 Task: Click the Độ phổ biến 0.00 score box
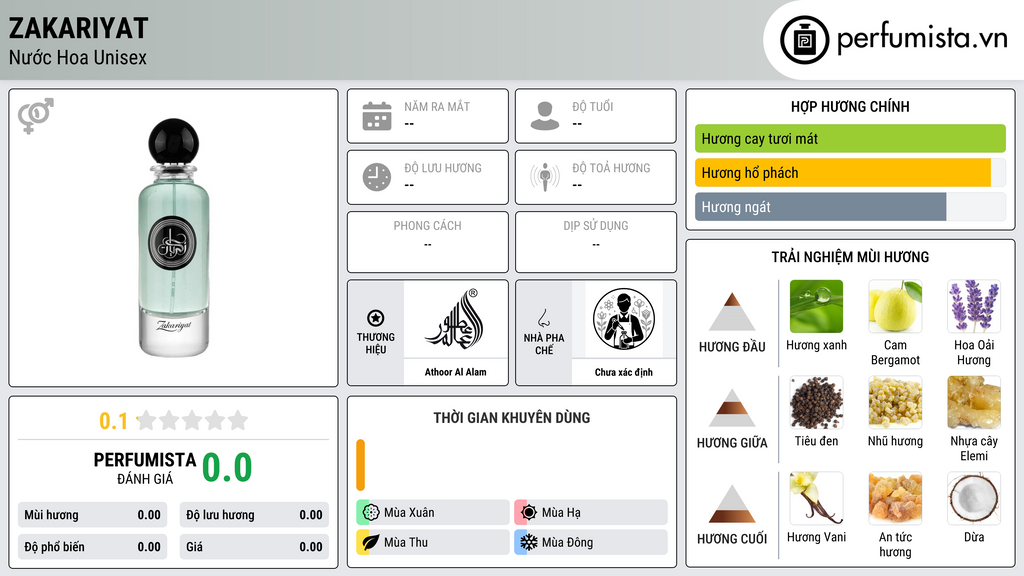tap(92, 547)
